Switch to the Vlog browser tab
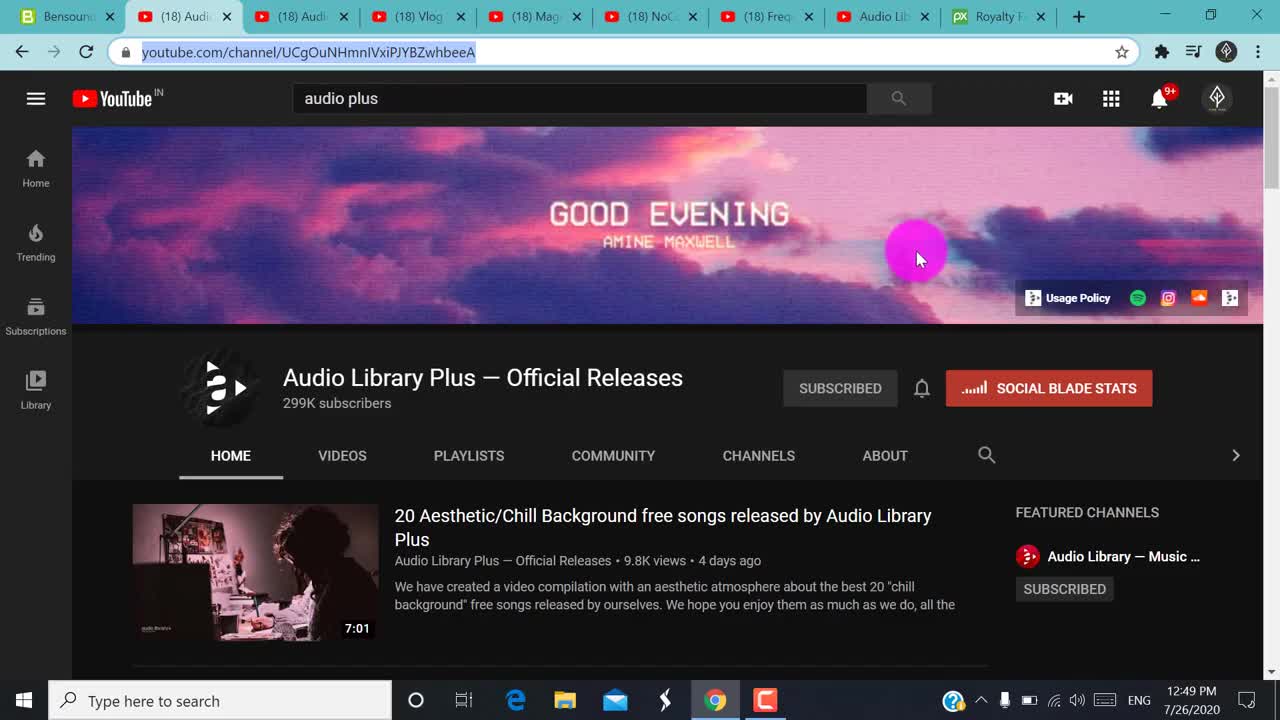The image size is (1280, 720). tap(419, 17)
